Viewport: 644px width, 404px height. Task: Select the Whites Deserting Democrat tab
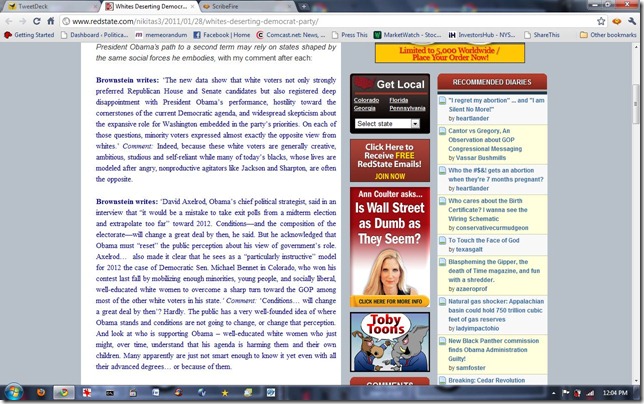tap(150, 6)
